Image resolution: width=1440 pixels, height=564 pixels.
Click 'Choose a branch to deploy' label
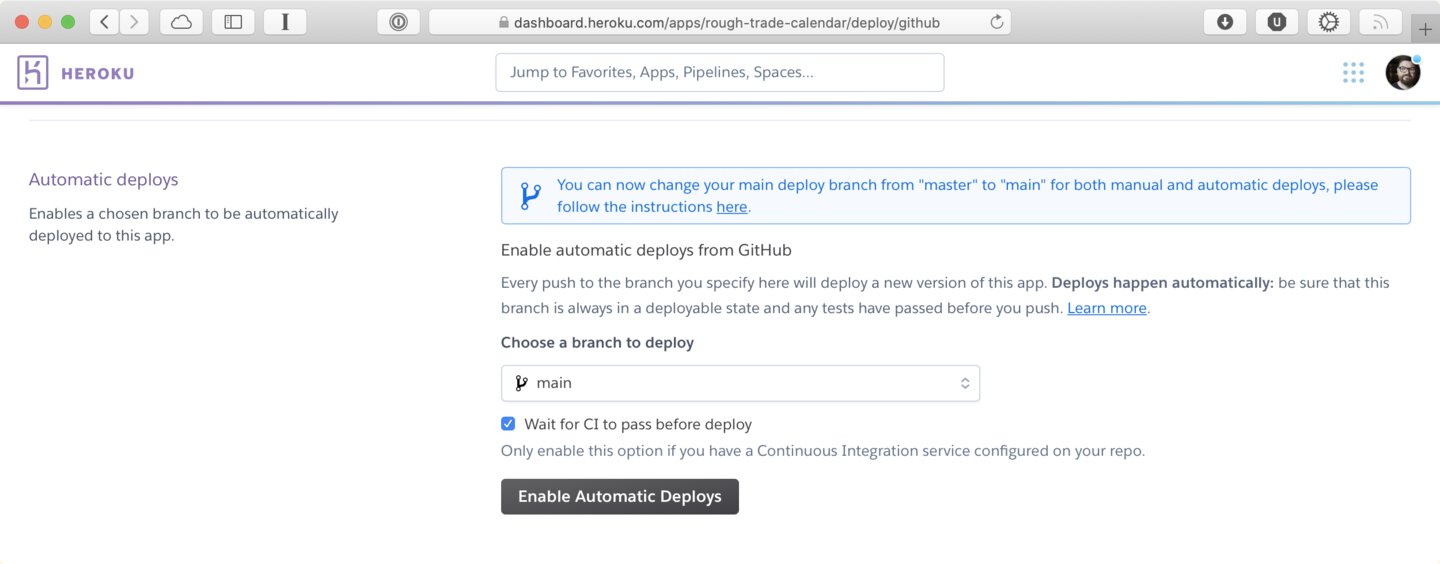(x=597, y=342)
